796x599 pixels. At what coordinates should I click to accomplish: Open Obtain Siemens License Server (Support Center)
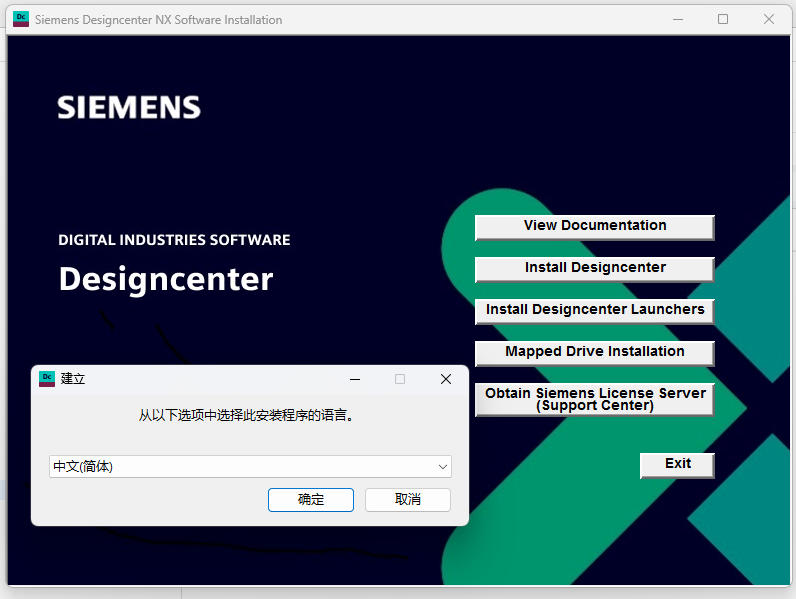click(594, 400)
